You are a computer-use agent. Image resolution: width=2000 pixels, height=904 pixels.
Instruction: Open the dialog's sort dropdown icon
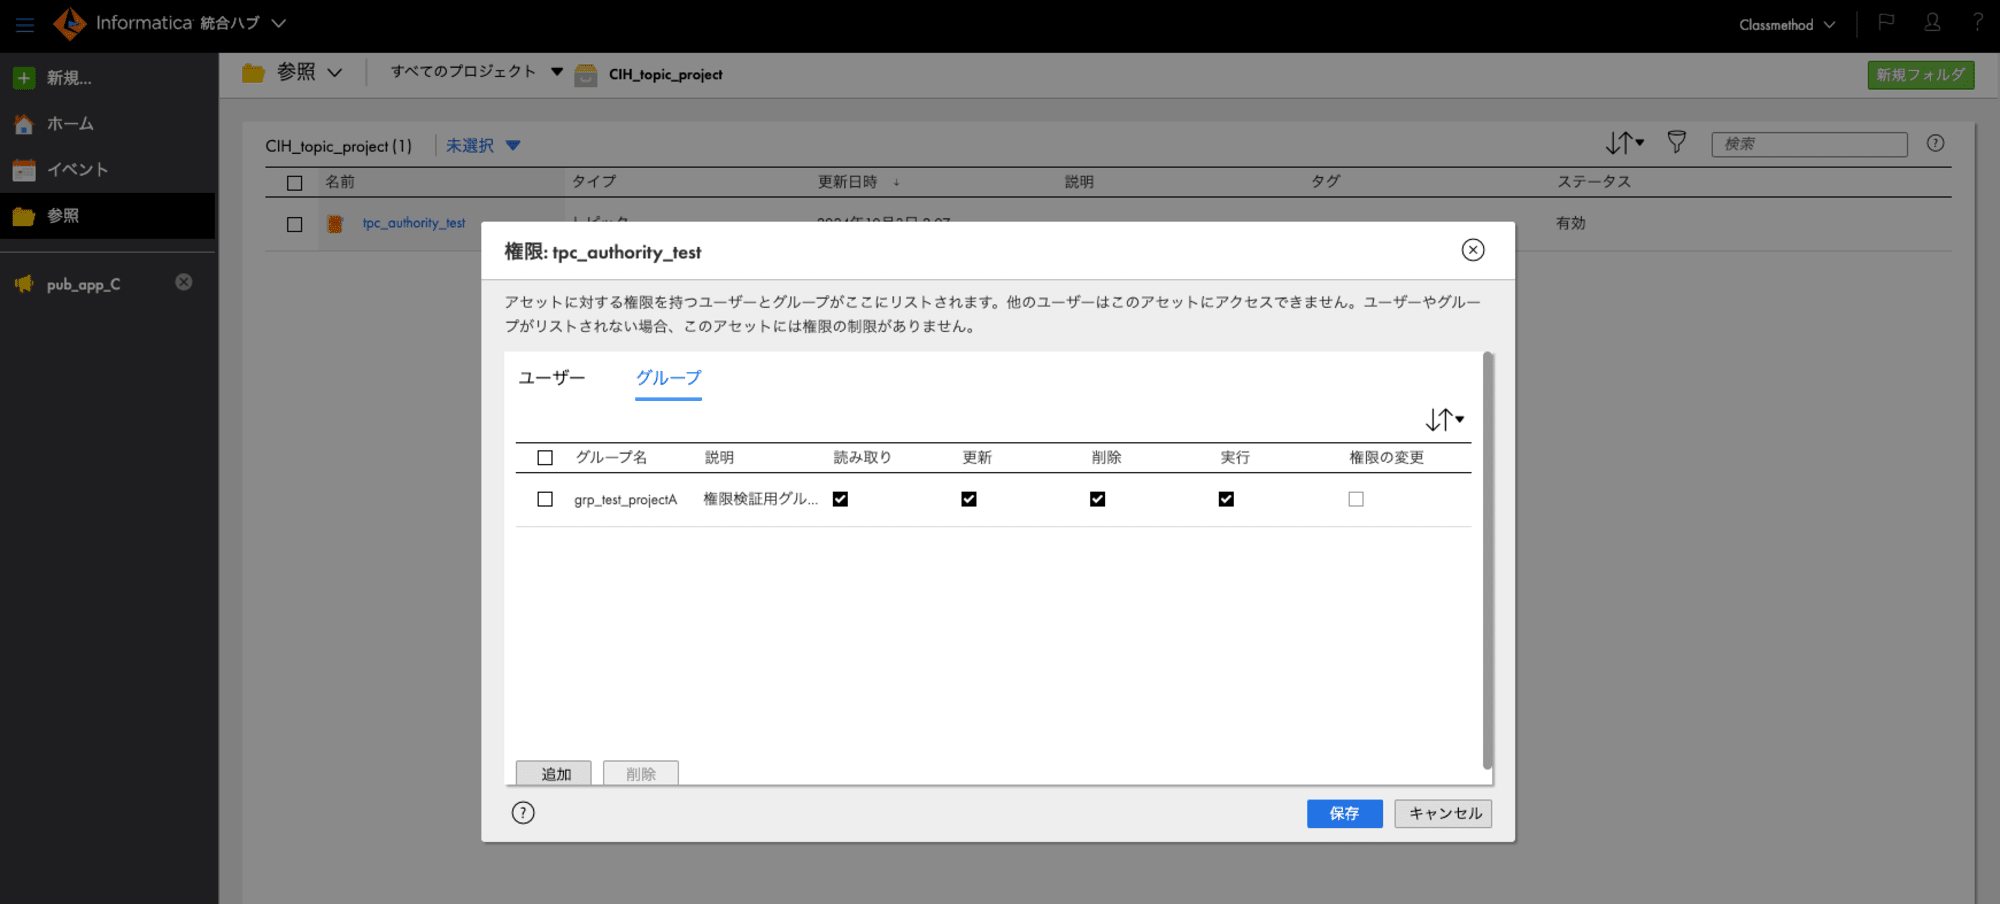(1445, 420)
